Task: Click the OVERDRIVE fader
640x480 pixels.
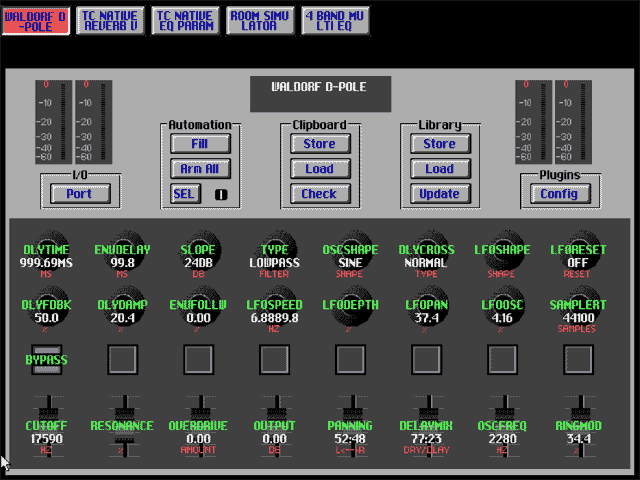Action: 201,426
